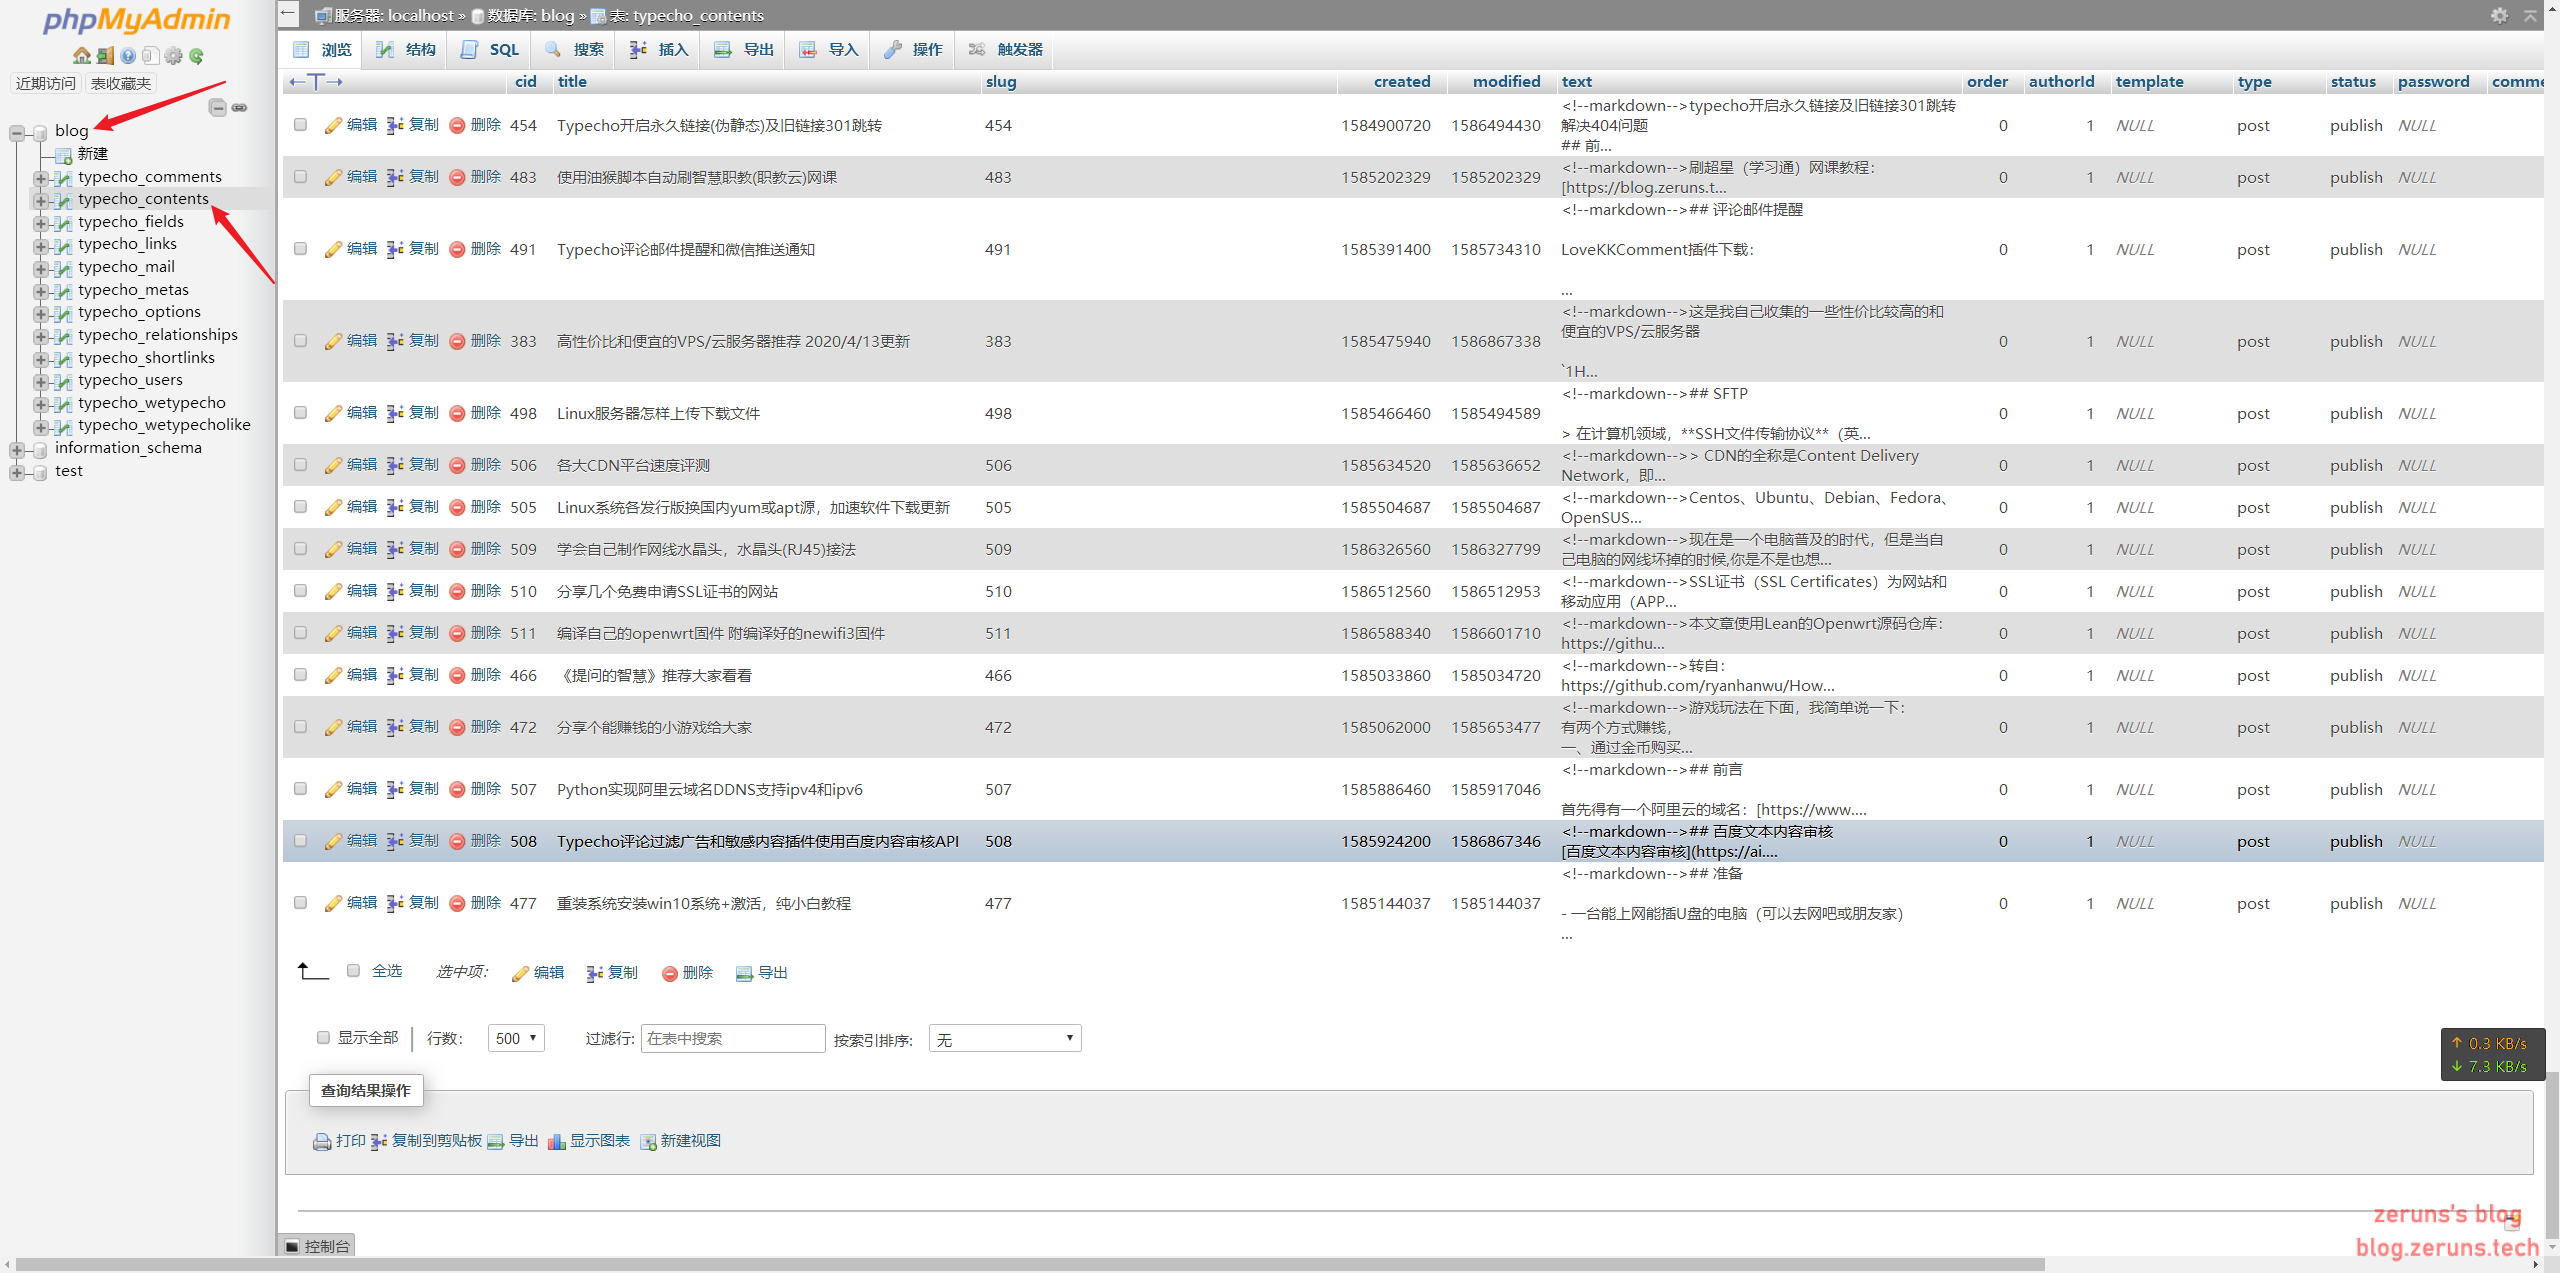Screen dimensions: 2560x1273
Task: Click the log out icon in sidebar
Action: click(105, 56)
